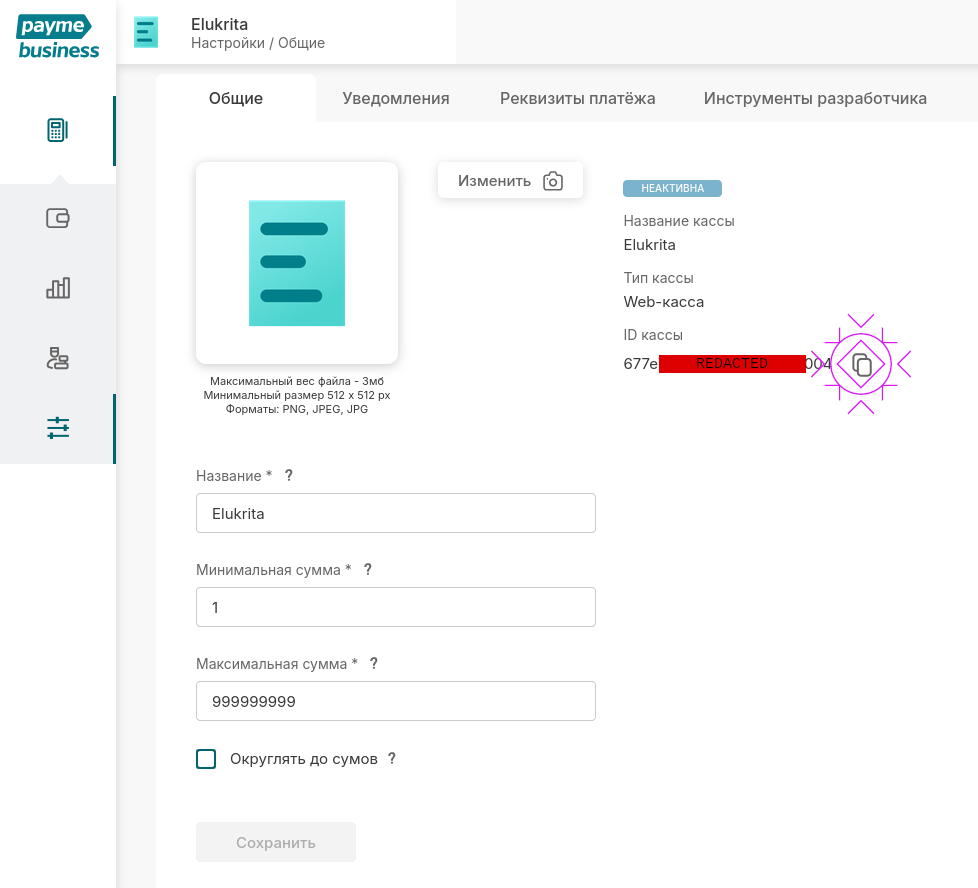Select the Название input containing Elukrita

tap(395, 513)
